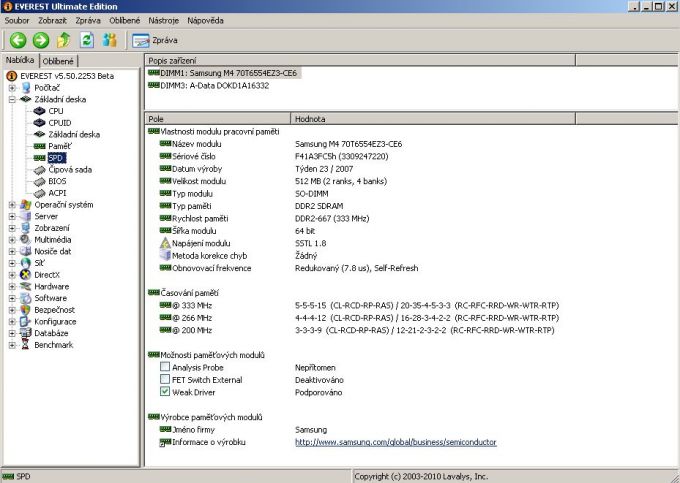This screenshot has height=483, width=680.
Task: Select DIMM3: A-Data DOKD1A16332 entry
Action: (x=209, y=85)
